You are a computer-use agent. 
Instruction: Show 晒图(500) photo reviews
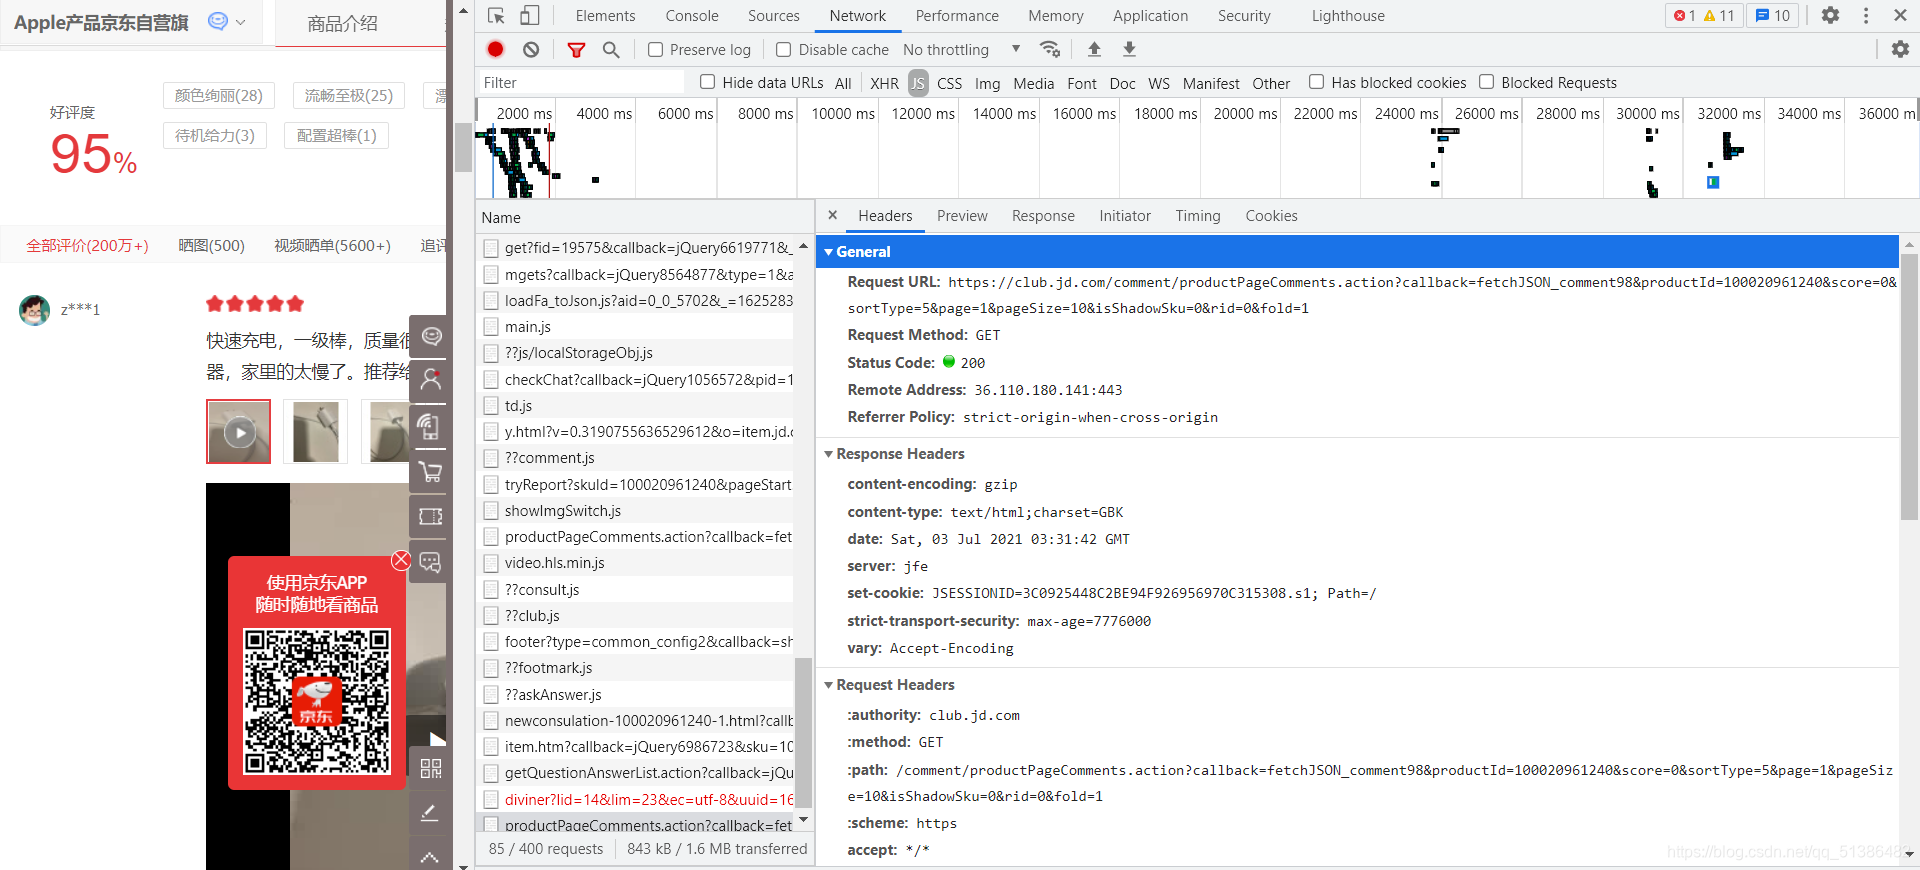[x=211, y=245]
